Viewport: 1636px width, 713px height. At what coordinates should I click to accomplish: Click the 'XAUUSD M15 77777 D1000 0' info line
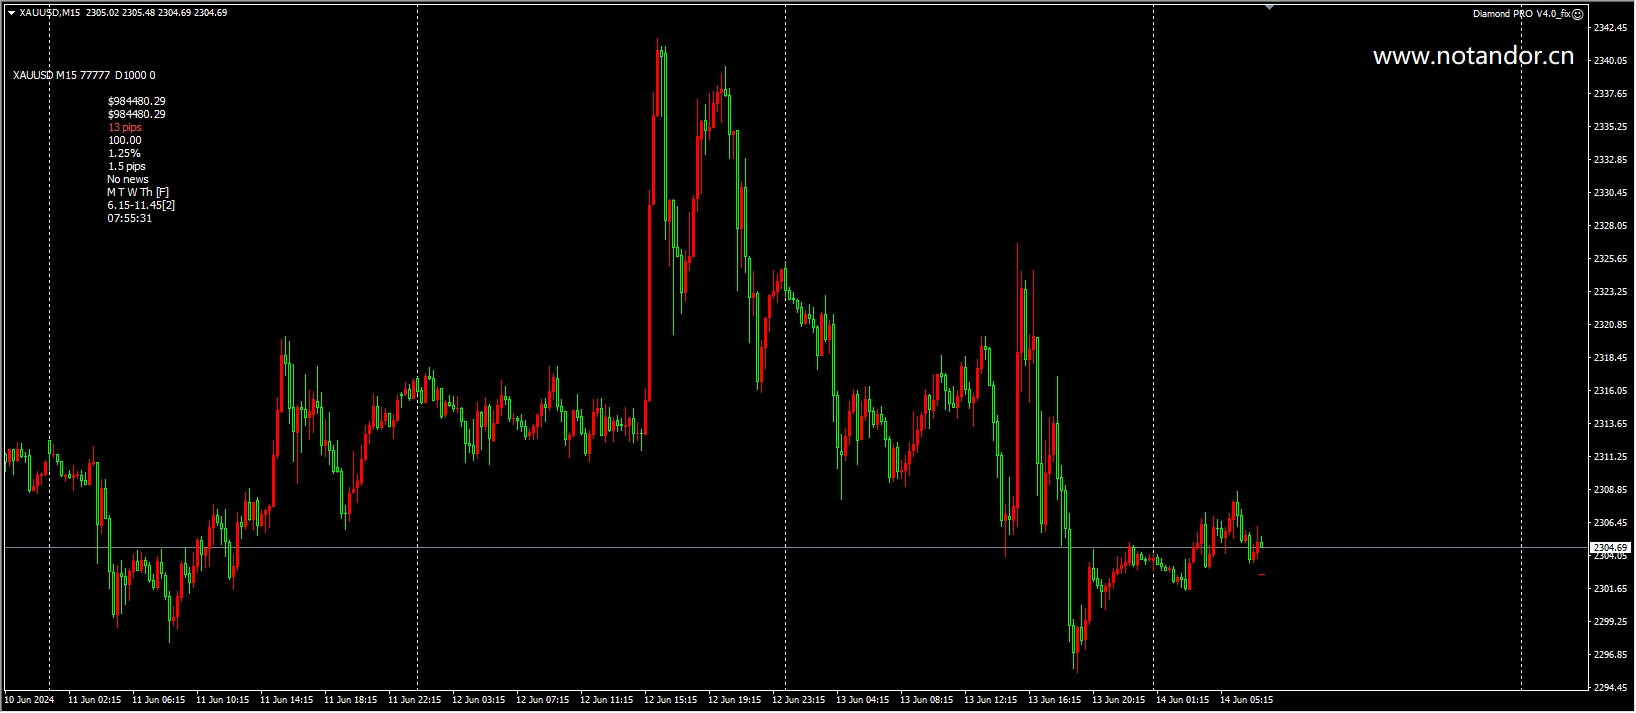(x=84, y=75)
